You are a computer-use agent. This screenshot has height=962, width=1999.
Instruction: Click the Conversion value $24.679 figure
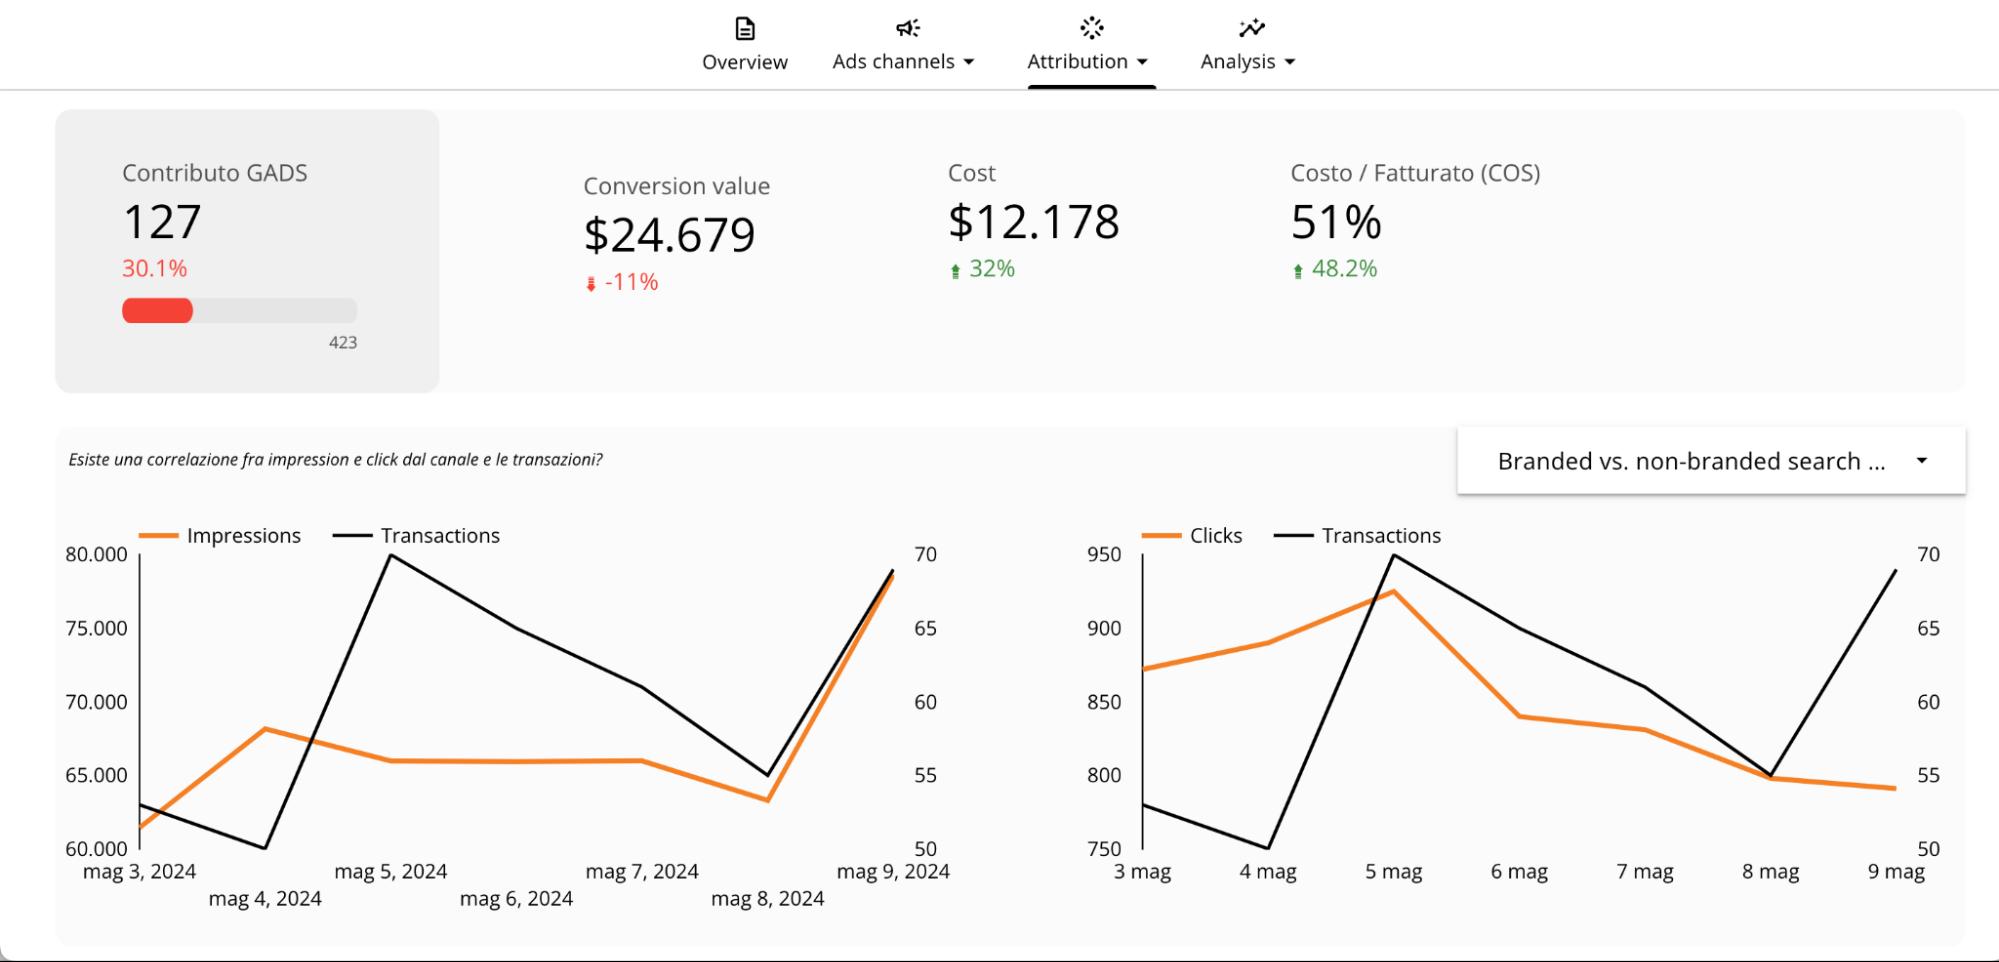click(x=669, y=235)
